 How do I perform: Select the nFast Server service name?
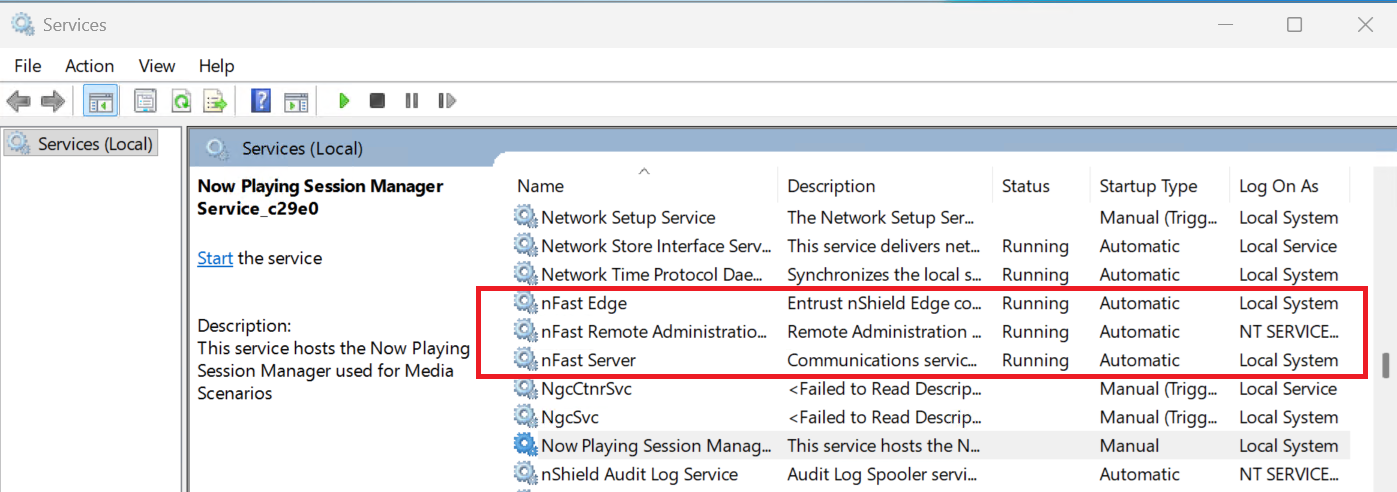[x=589, y=360]
